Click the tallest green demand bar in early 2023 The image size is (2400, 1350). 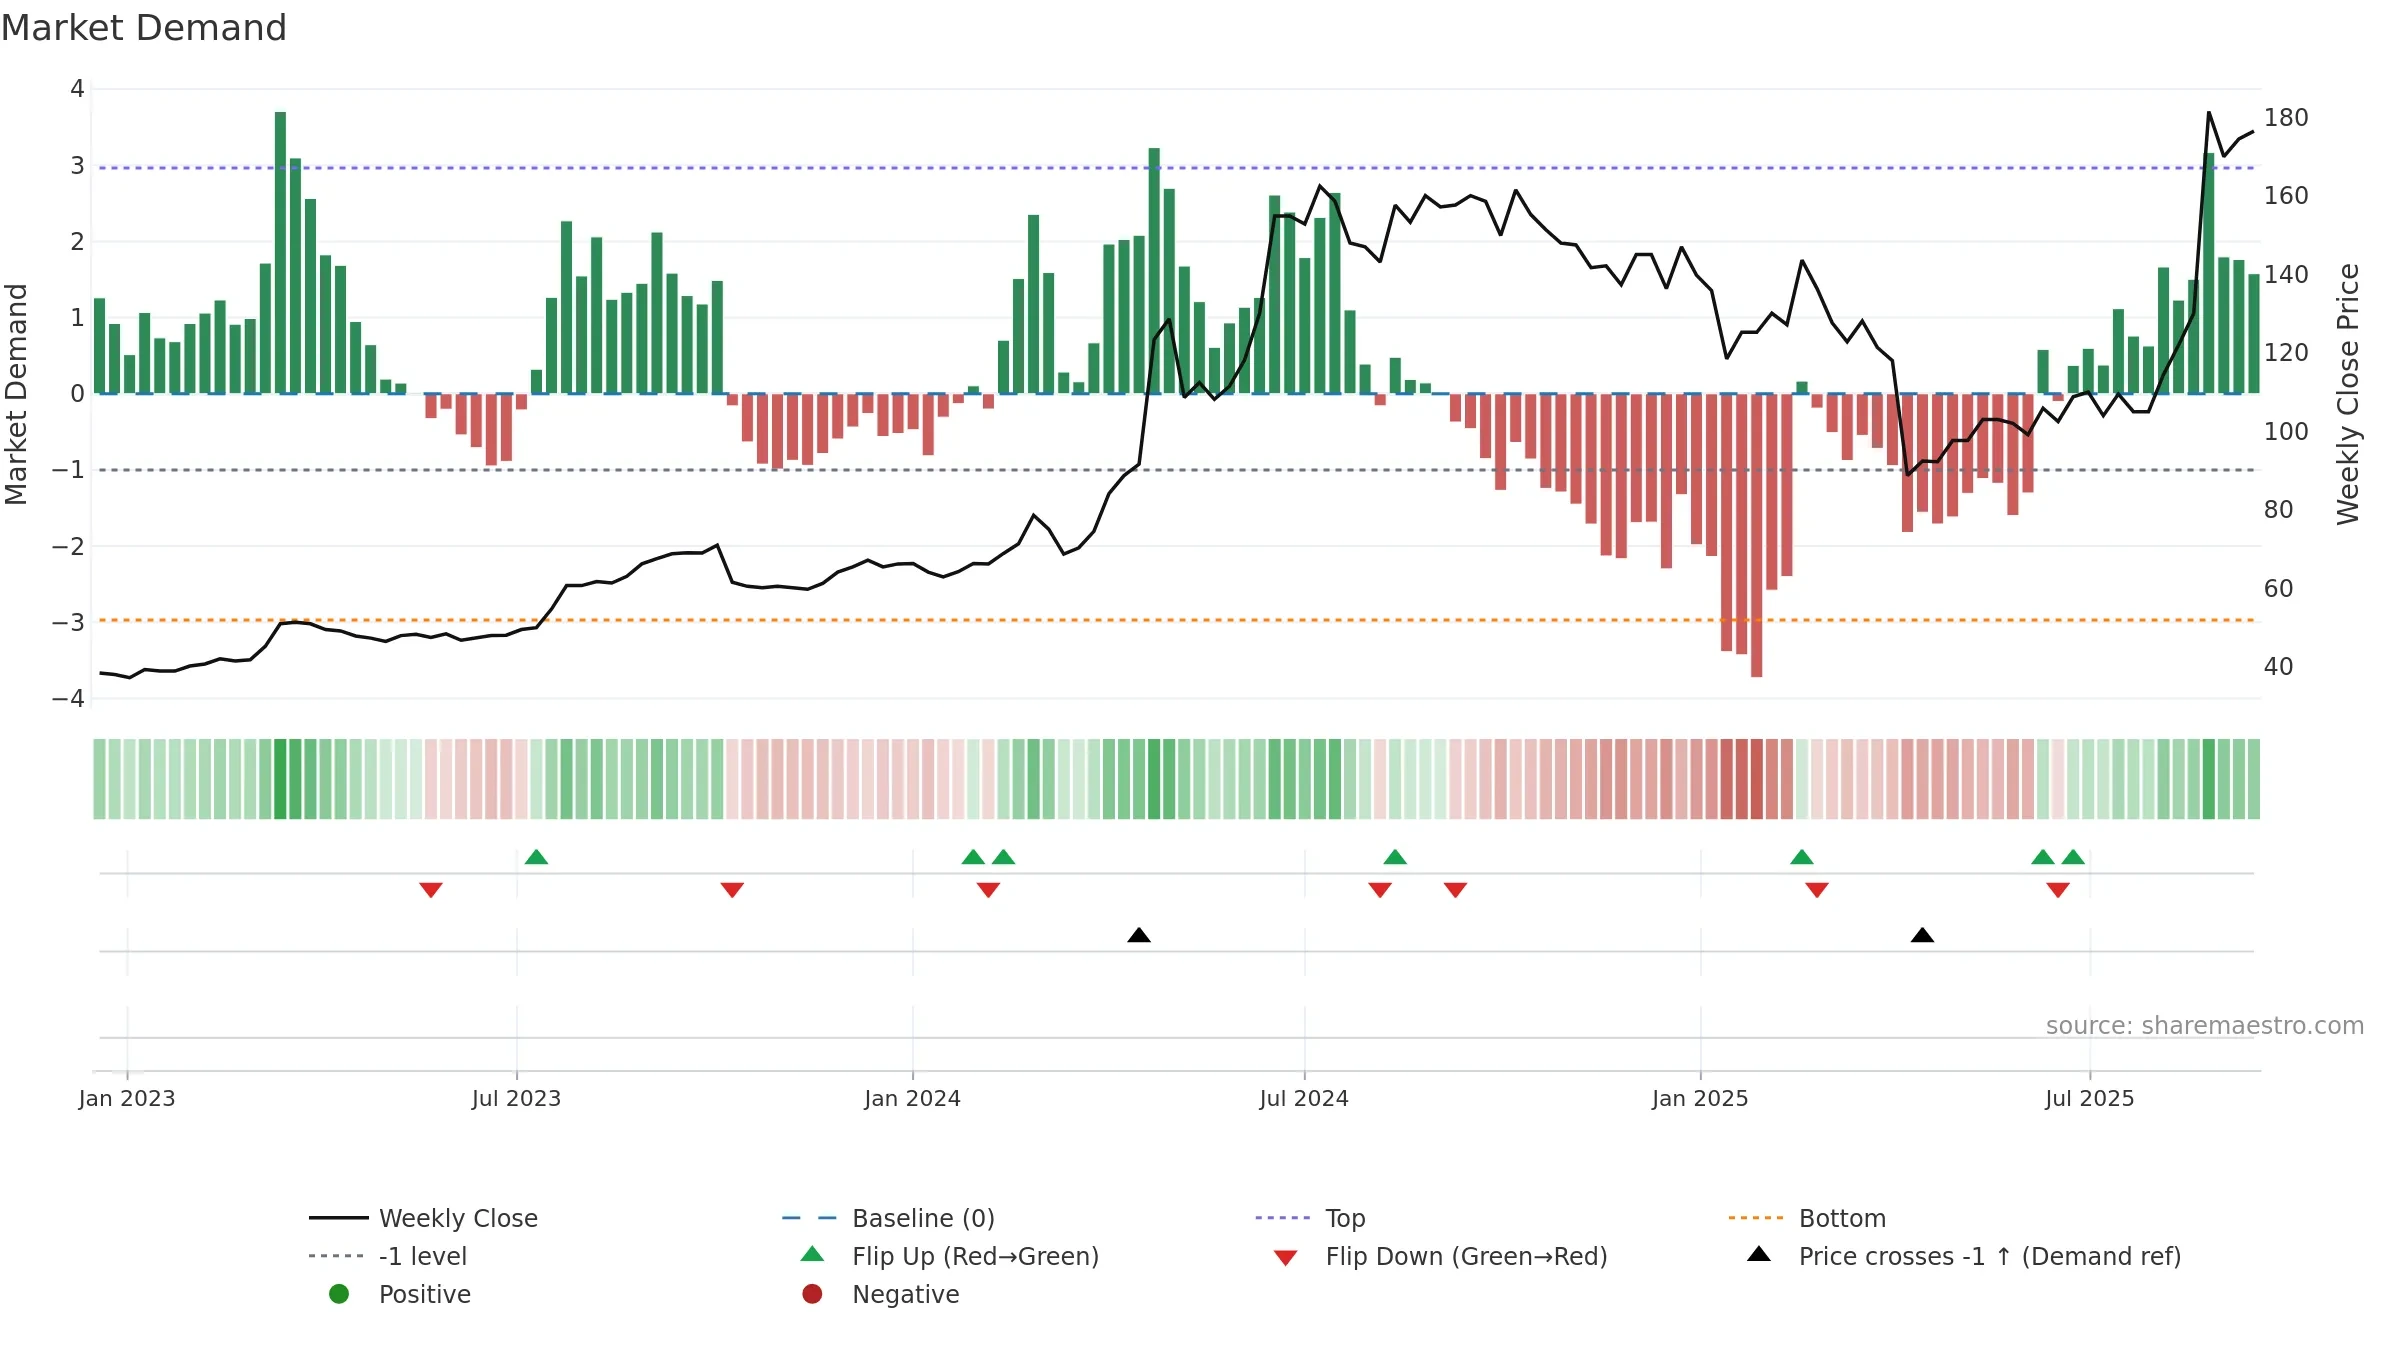pos(280,252)
